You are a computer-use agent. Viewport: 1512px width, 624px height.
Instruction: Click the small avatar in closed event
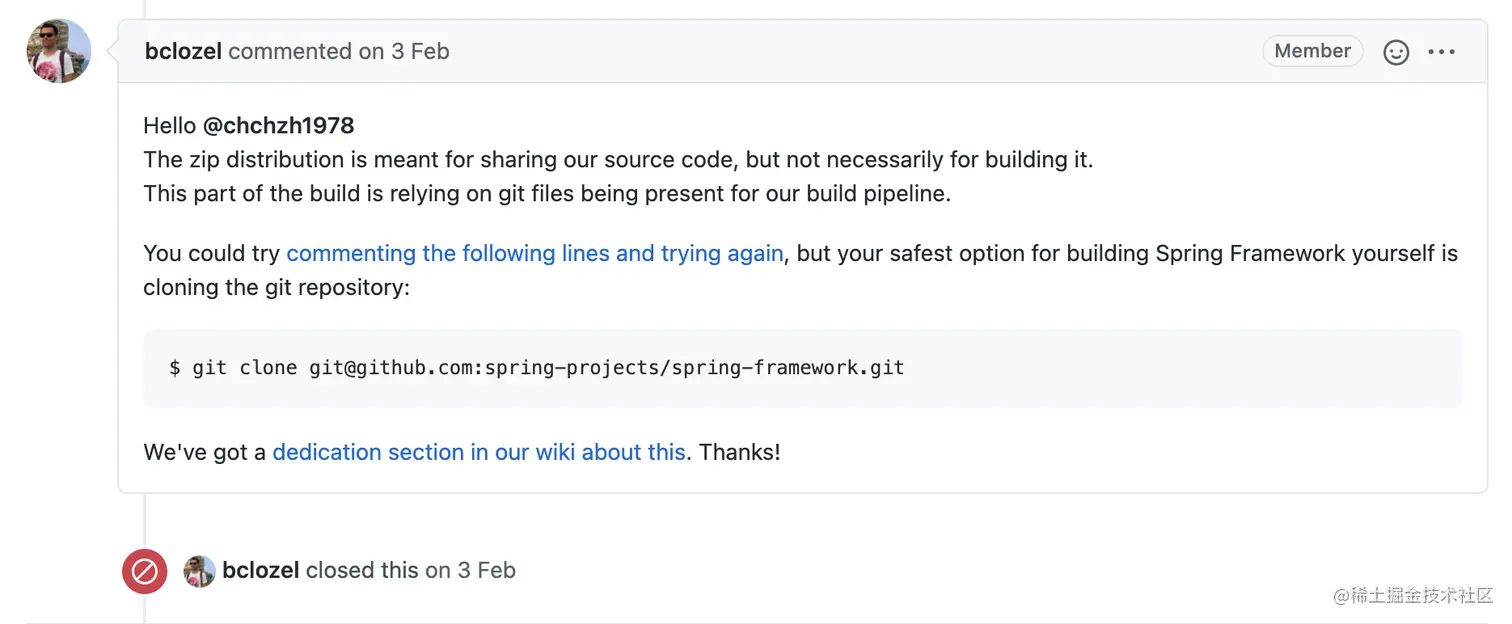click(200, 571)
